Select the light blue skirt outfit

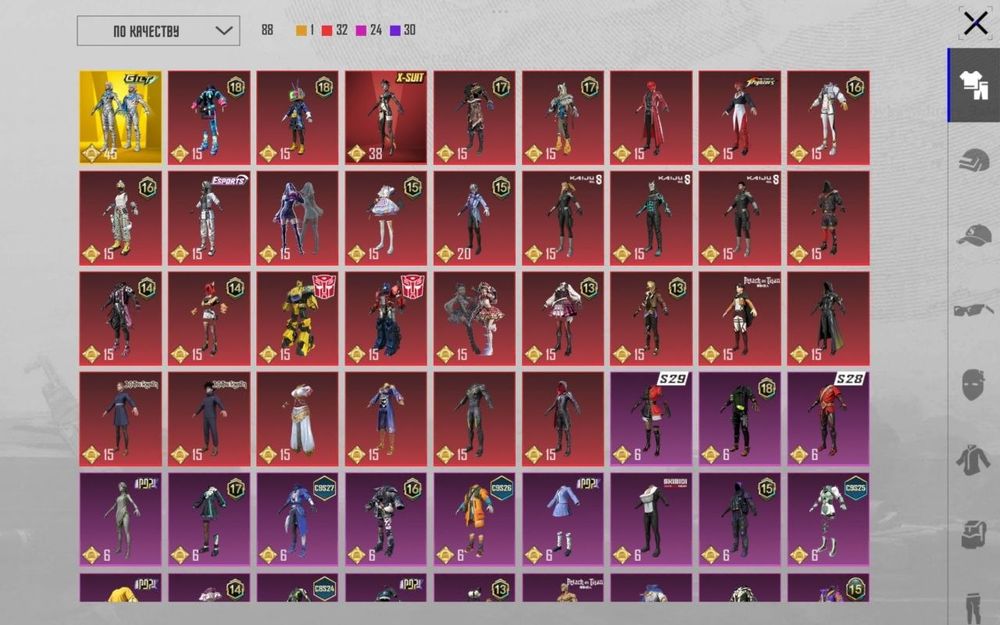coord(563,519)
